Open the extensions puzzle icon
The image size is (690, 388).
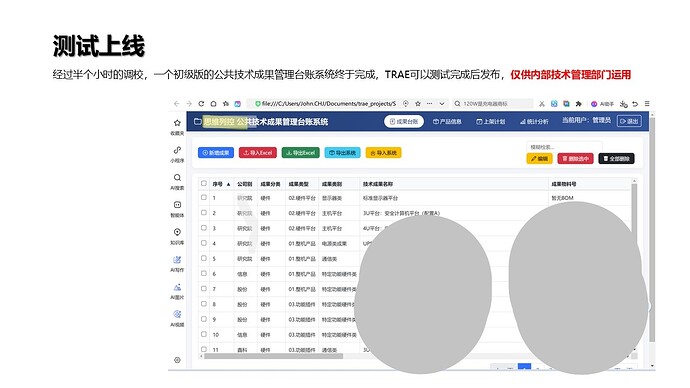click(579, 104)
